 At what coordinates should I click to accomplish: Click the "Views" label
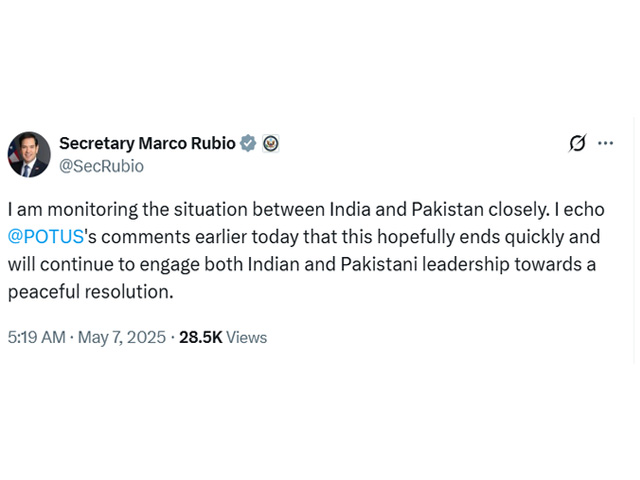click(246, 337)
